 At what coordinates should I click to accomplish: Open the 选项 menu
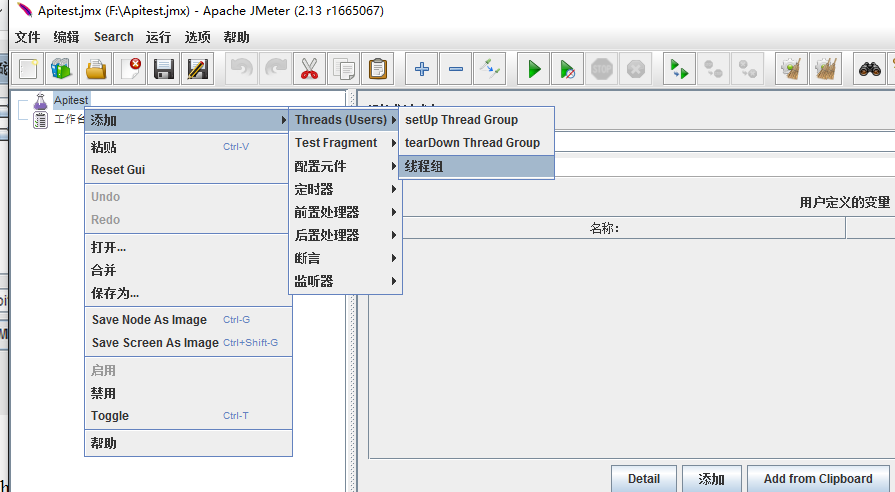pyautogui.click(x=197, y=37)
